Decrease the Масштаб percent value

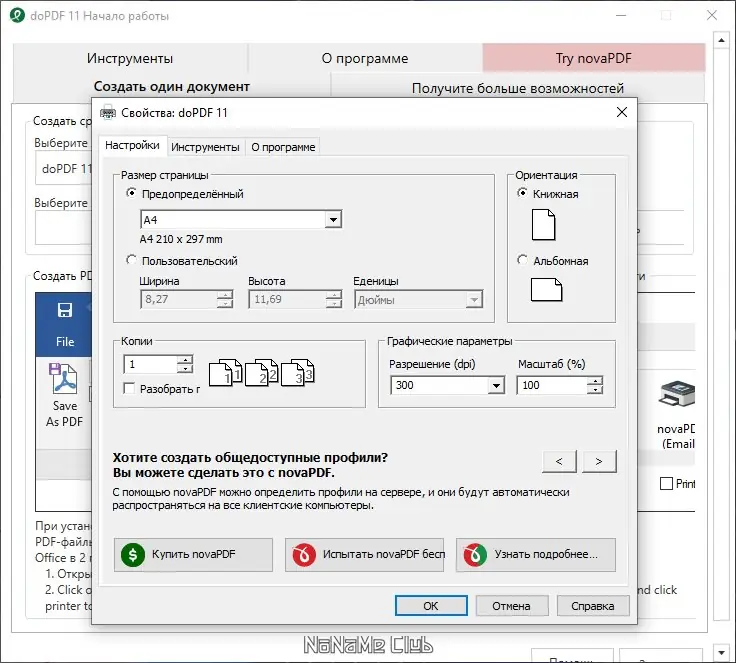595,389
